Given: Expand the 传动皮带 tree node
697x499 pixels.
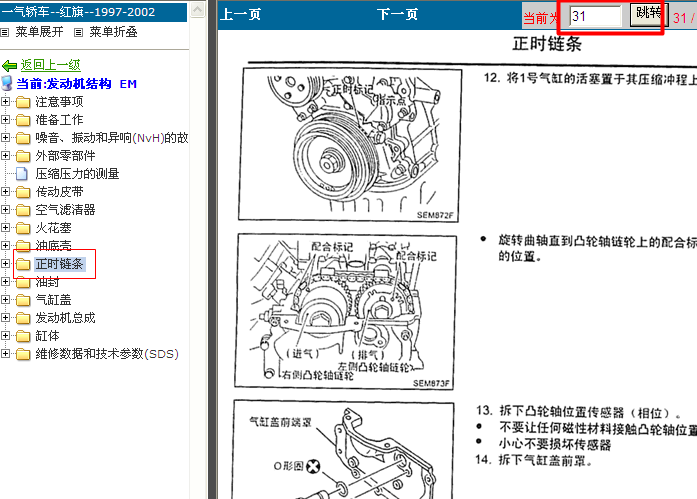Looking at the screenshot, I should point(5,192).
